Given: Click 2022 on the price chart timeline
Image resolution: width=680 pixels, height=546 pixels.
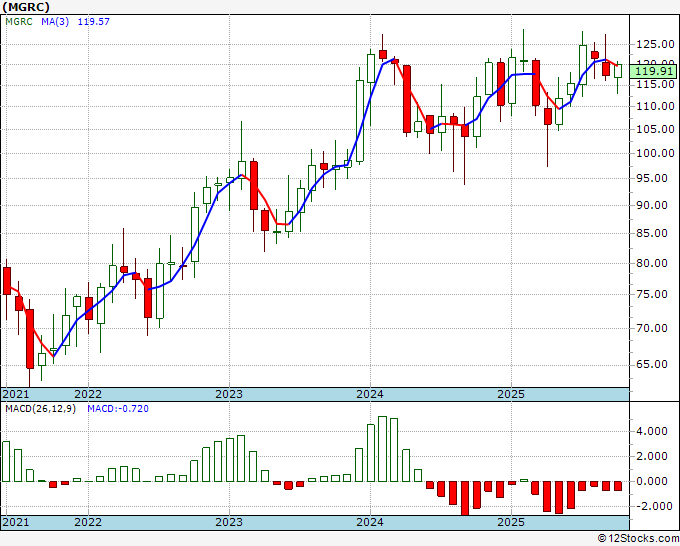Looking at the screenshot, I should click(x=88, y=394).
